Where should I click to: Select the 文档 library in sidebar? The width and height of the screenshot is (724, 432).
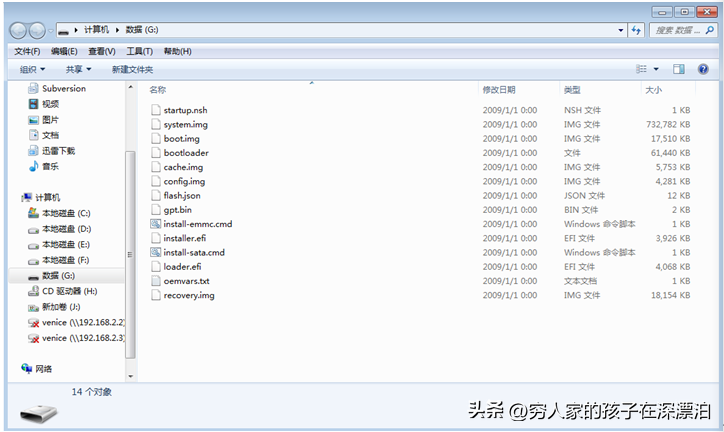44,135
